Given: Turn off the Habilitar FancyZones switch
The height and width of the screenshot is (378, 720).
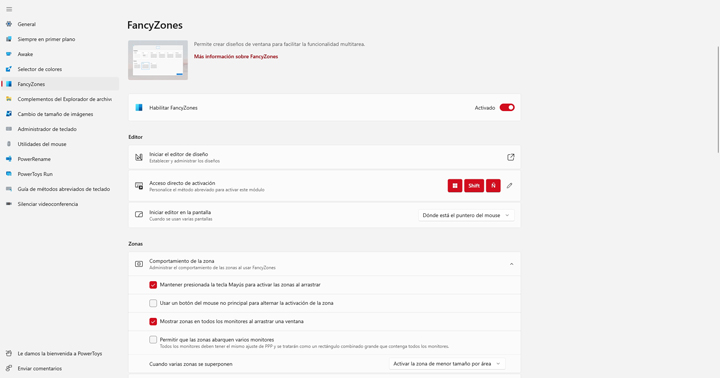Looking at the screenshot, I should pos(507,107).
